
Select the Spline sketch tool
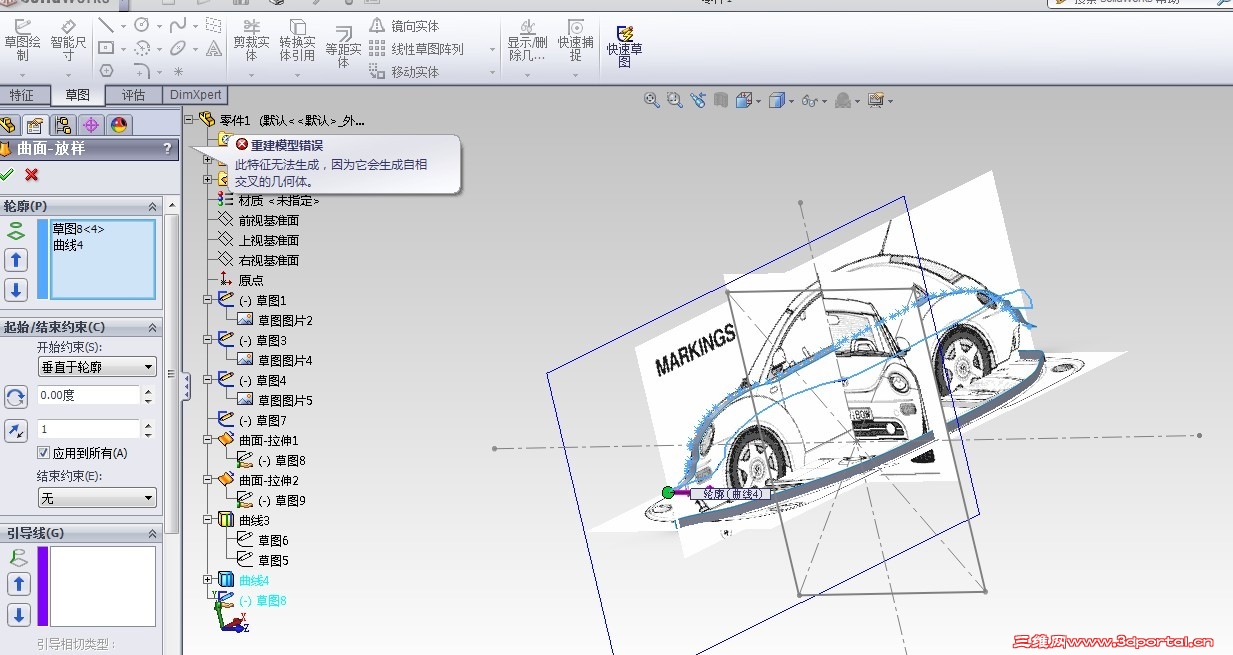(178, 25)
